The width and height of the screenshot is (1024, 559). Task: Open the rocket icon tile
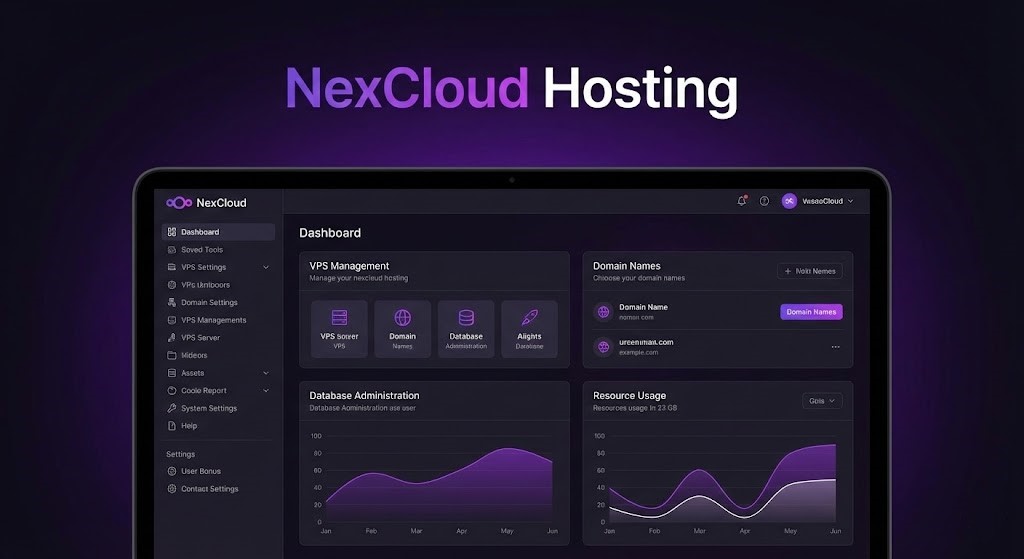(529, 329)
